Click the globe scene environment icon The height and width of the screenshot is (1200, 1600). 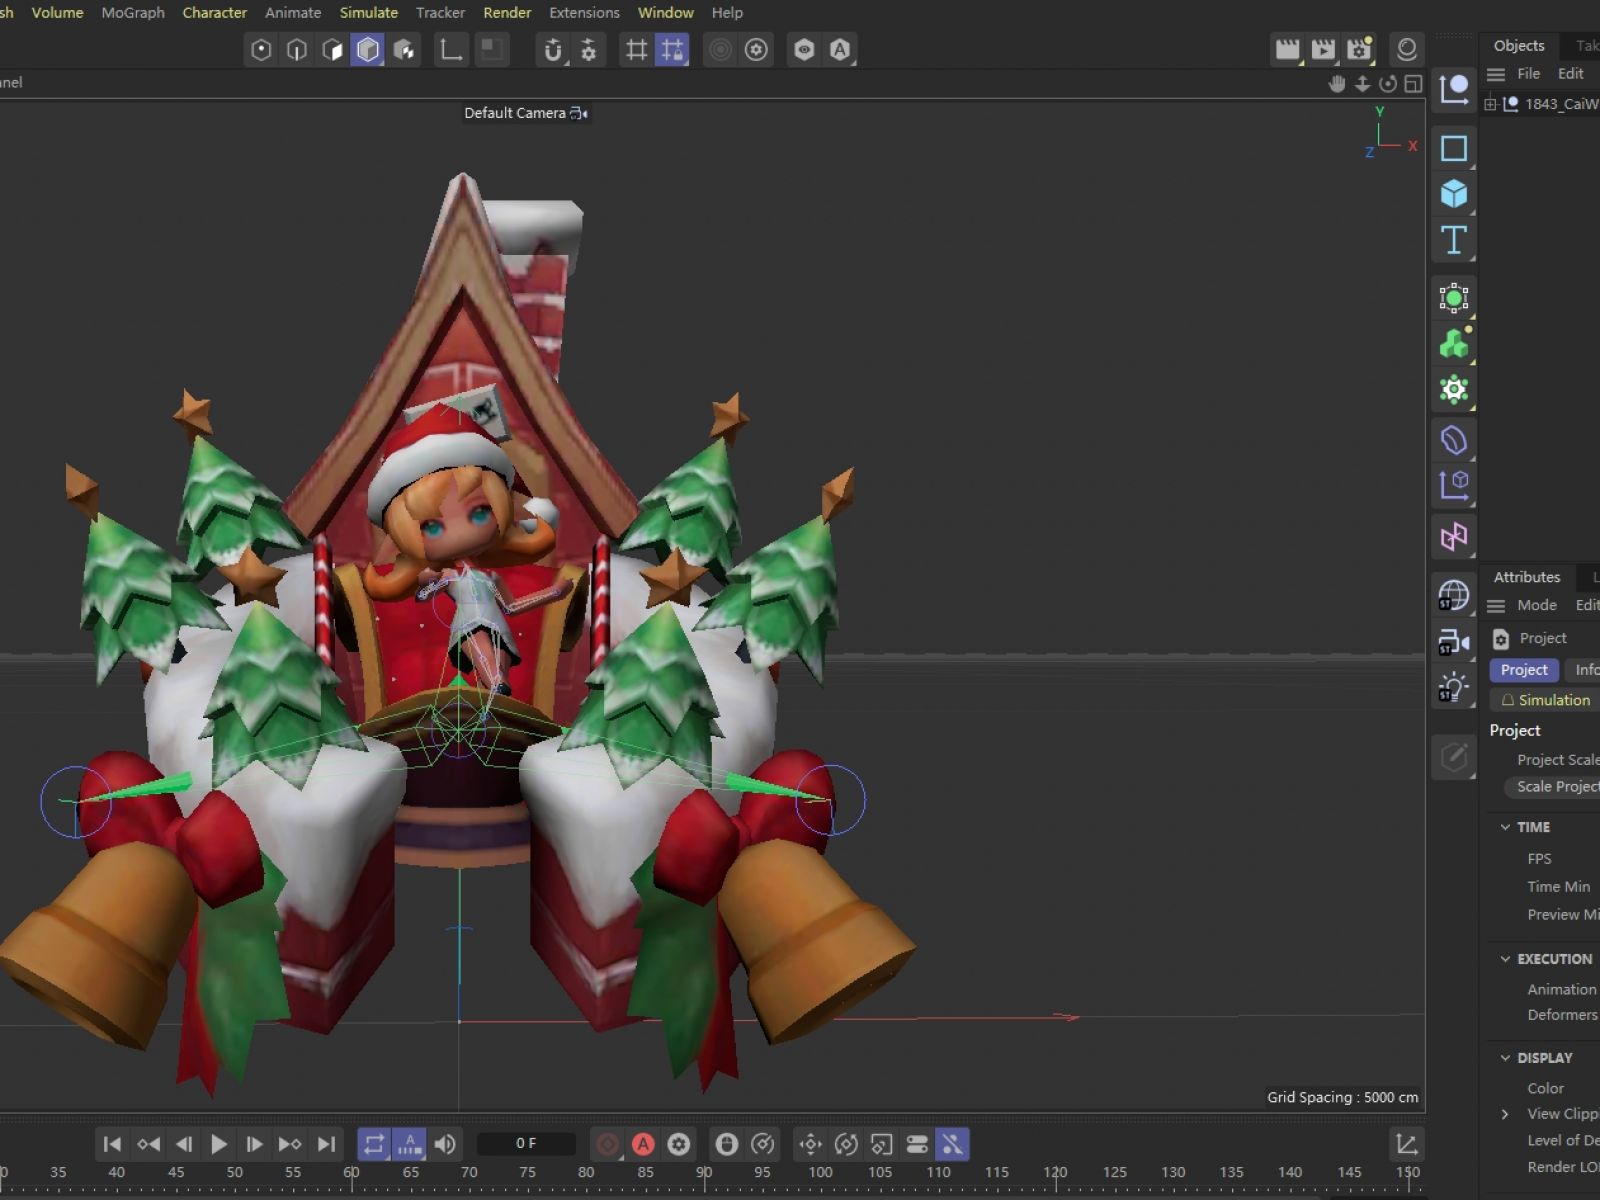pos(1454,595)
